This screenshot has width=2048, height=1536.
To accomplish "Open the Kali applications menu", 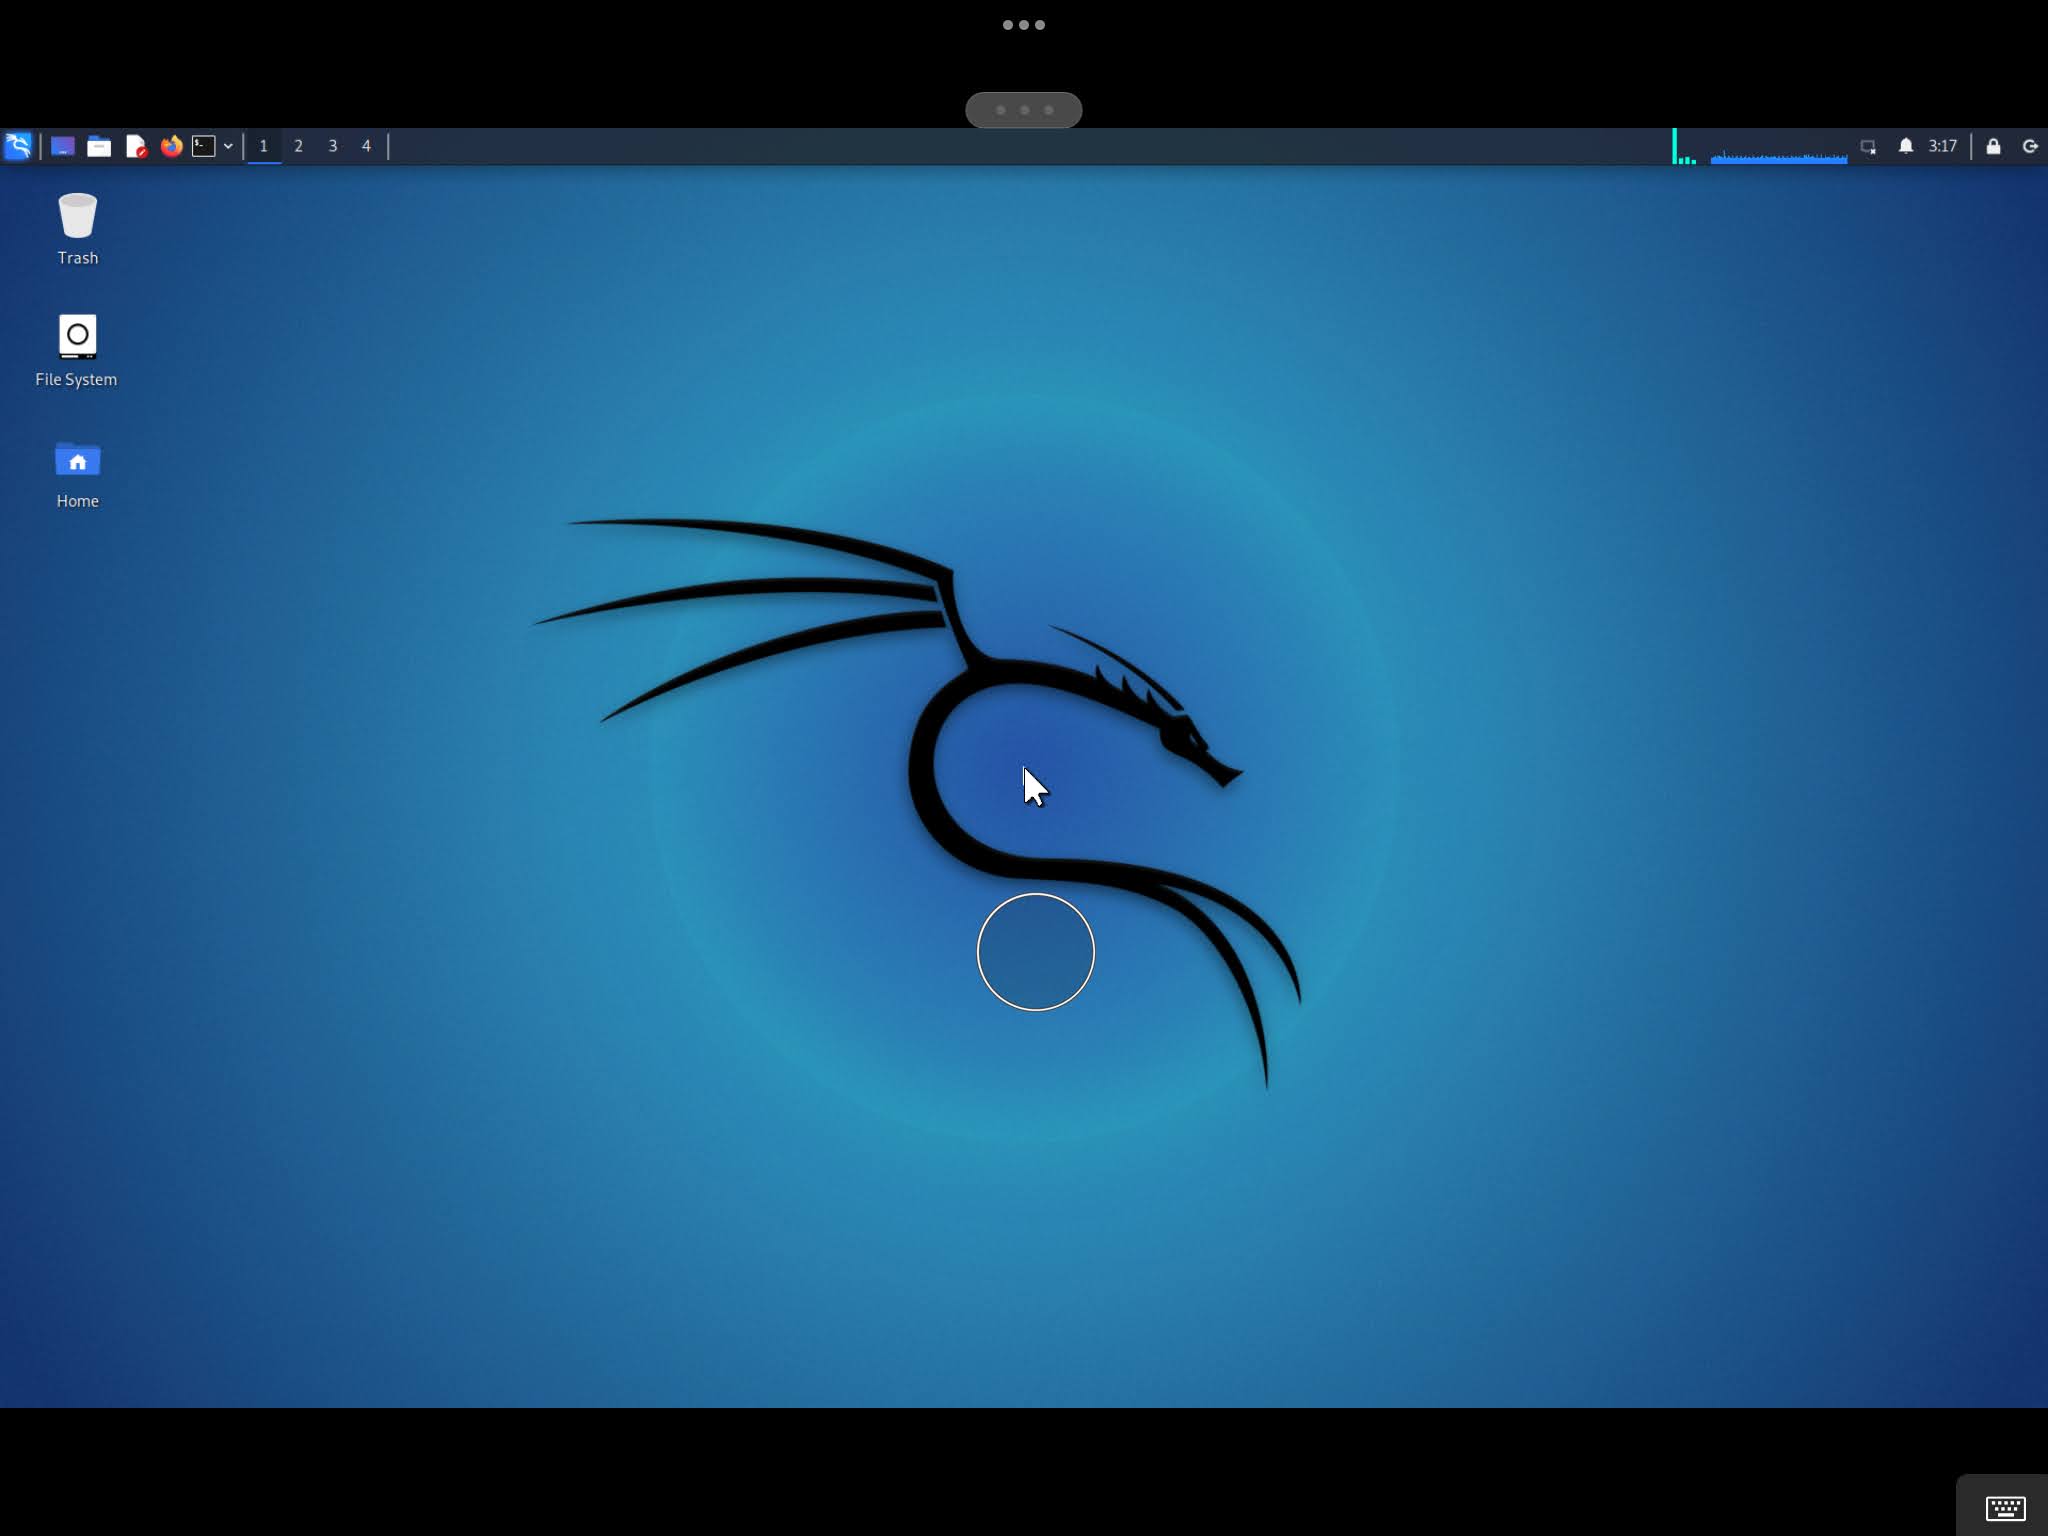I will [18, 146].
